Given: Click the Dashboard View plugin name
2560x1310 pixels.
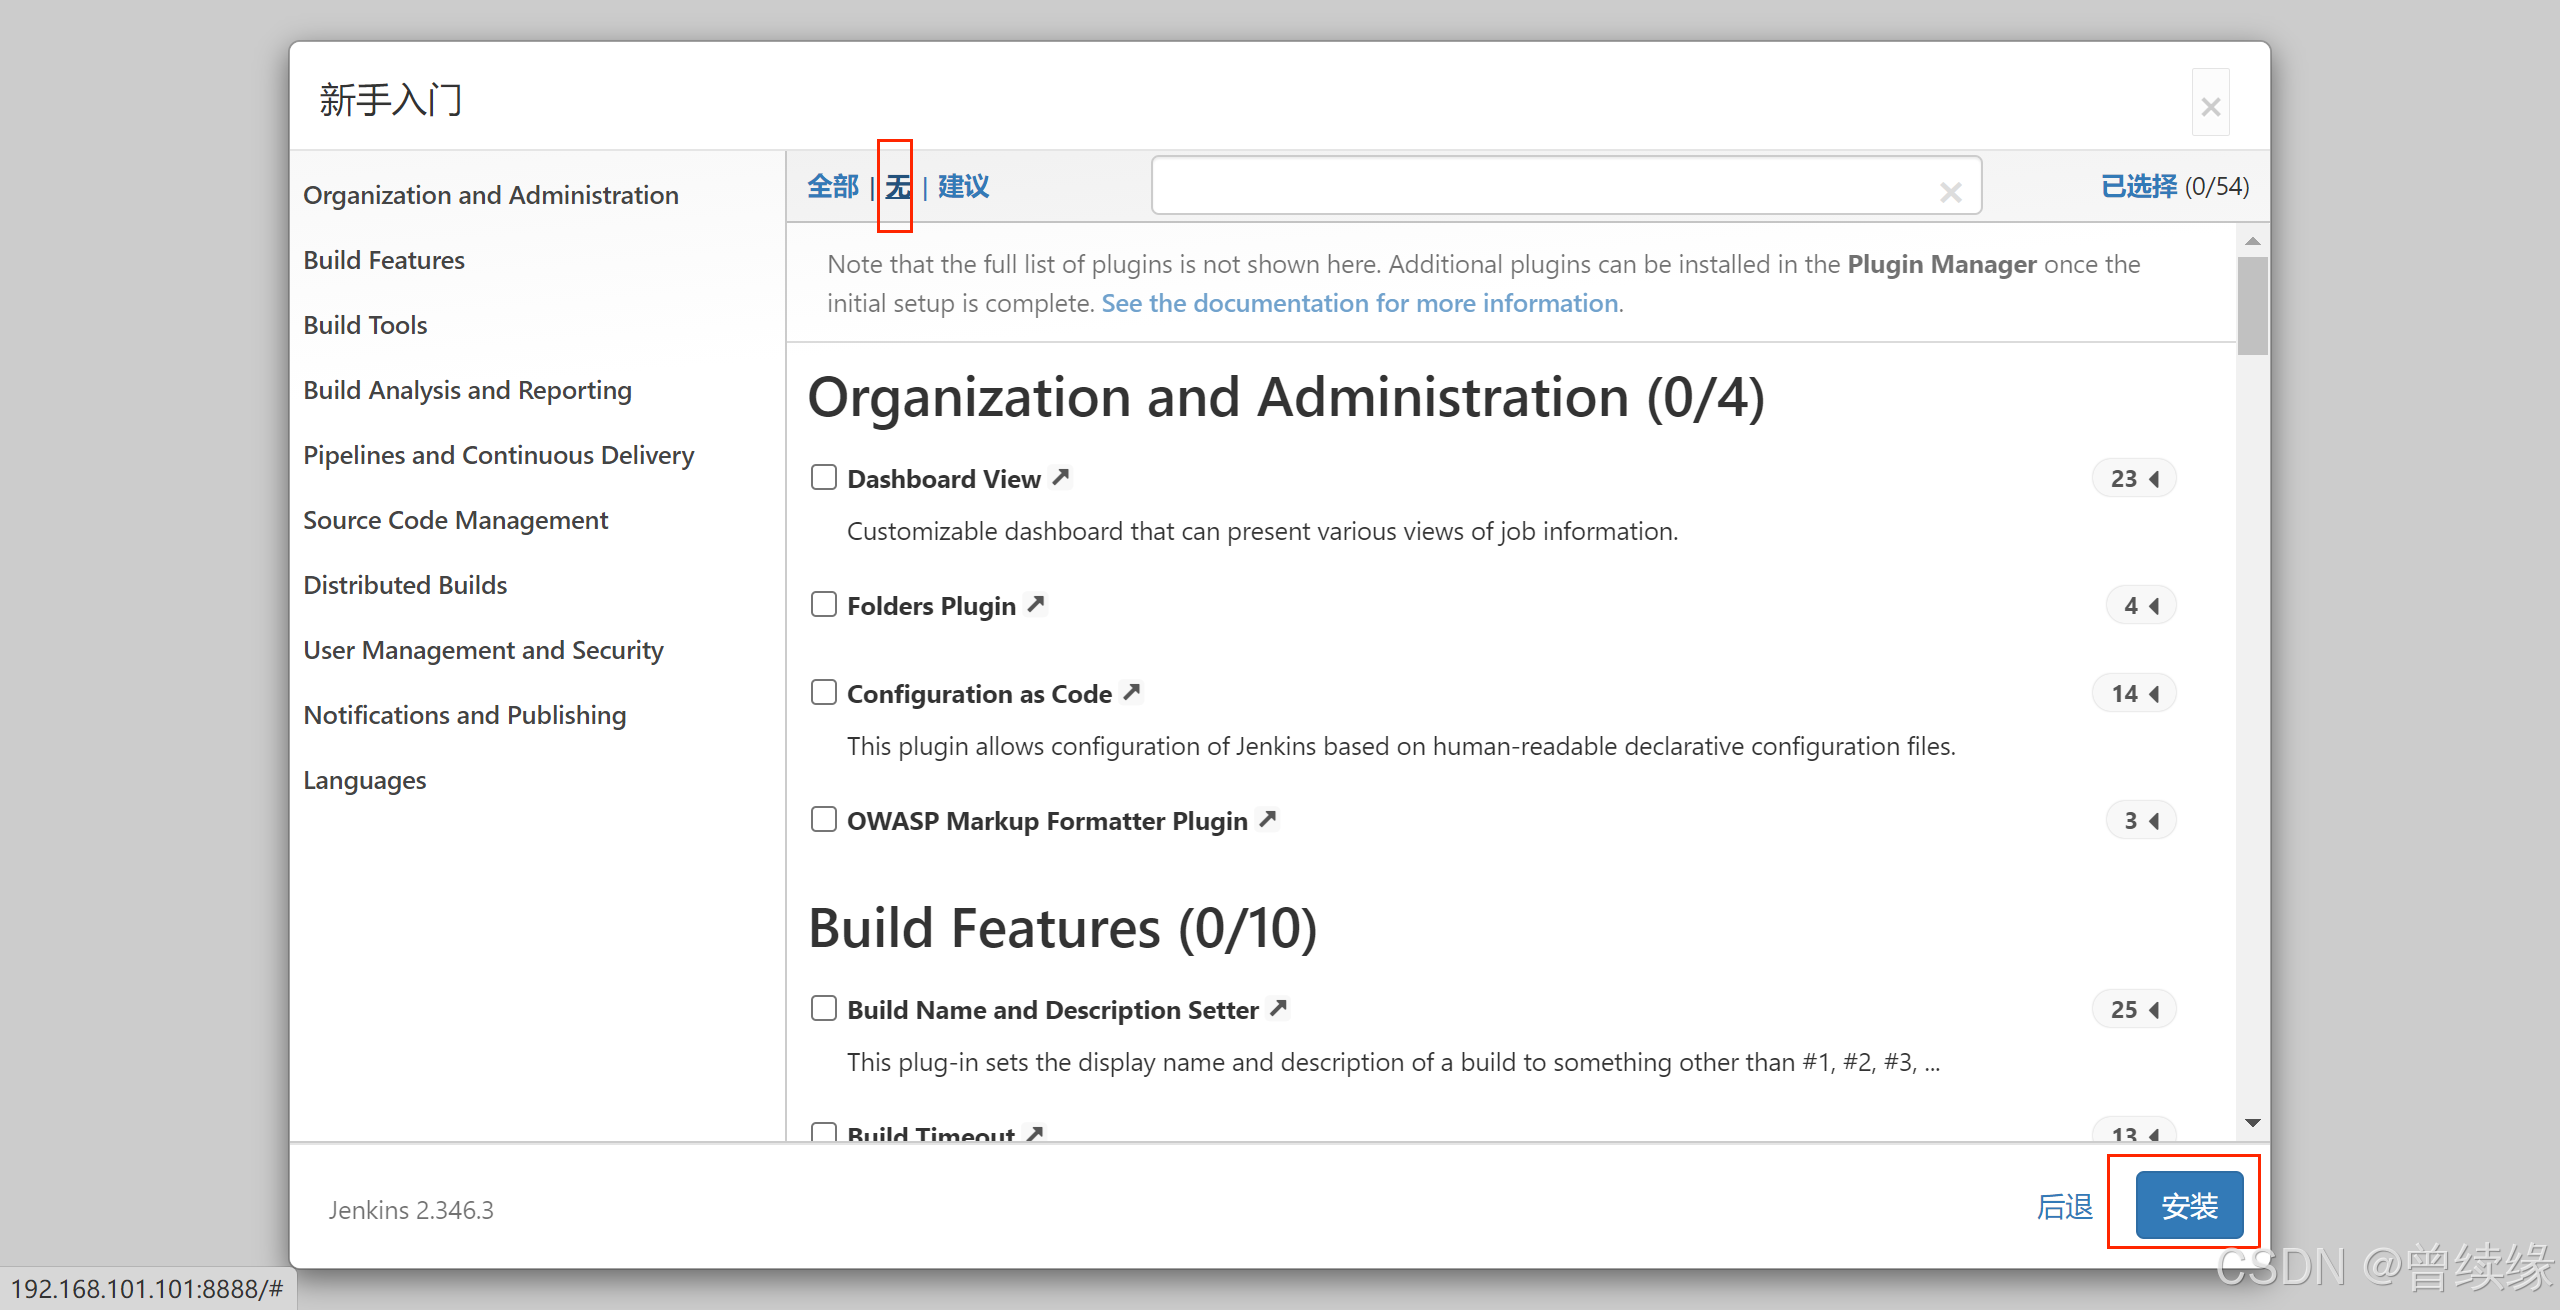Looking at the screenshot, I should coord(944,479).
